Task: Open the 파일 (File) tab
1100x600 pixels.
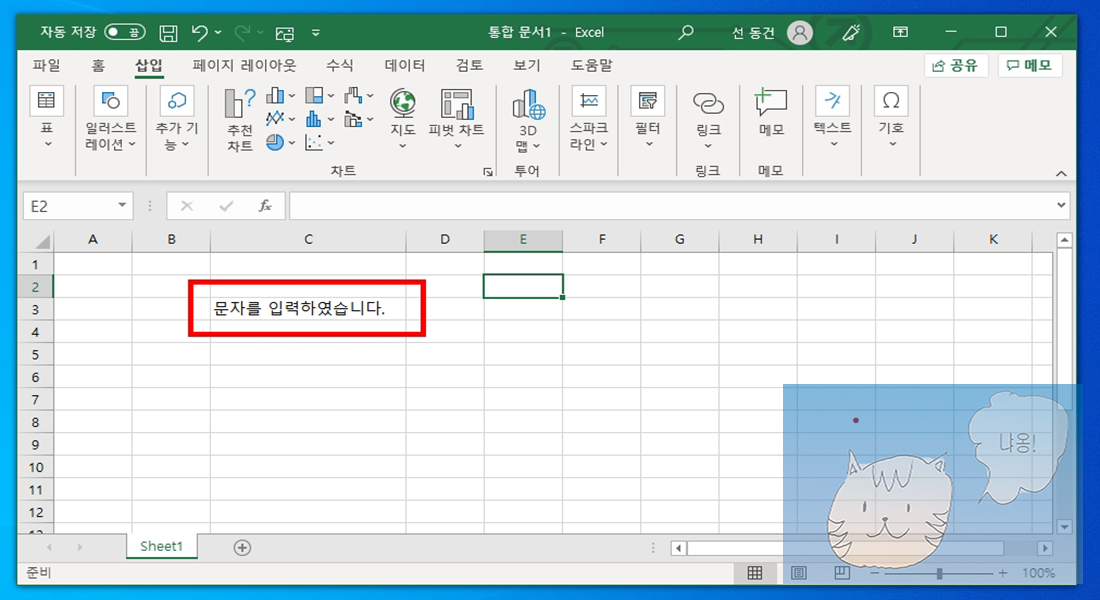Action: [46, 65]
